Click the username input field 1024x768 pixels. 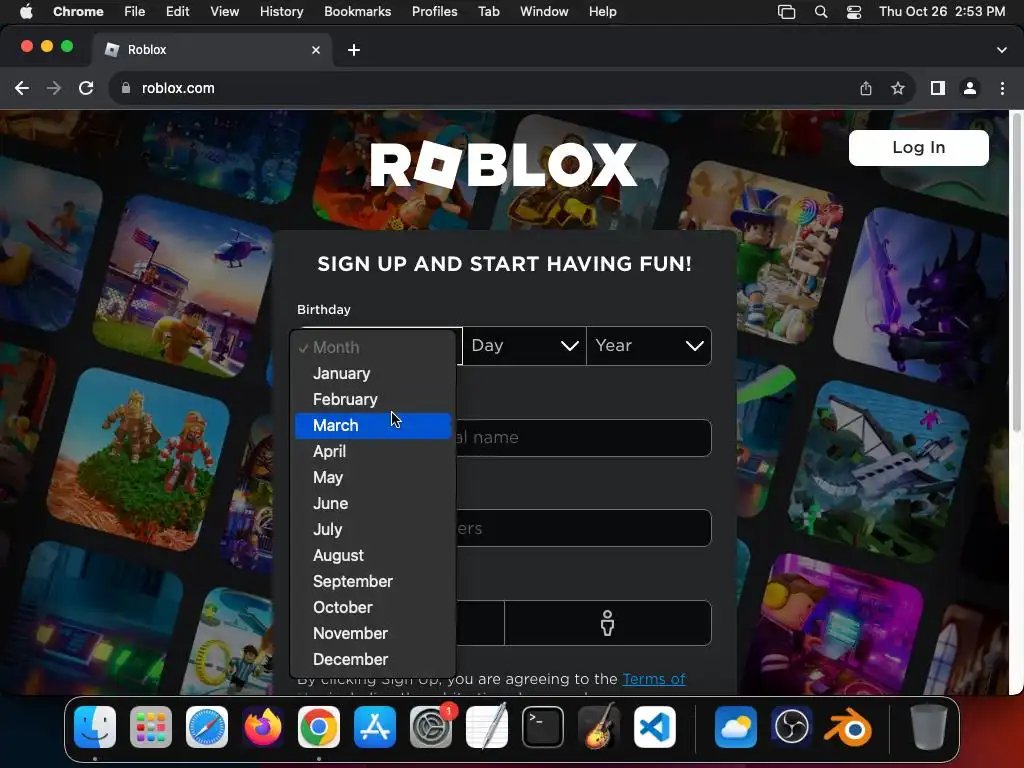coord(583,438)
